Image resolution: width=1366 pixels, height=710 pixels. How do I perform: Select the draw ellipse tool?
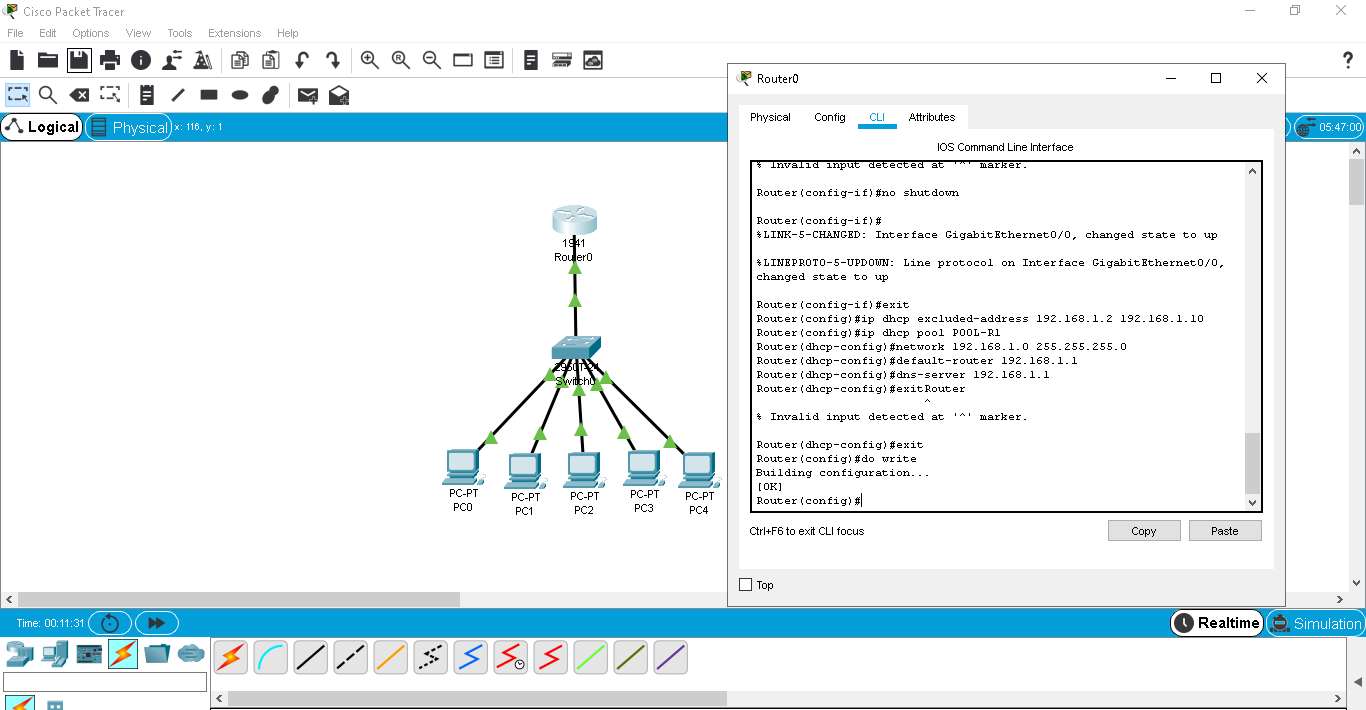pos(240,95)
